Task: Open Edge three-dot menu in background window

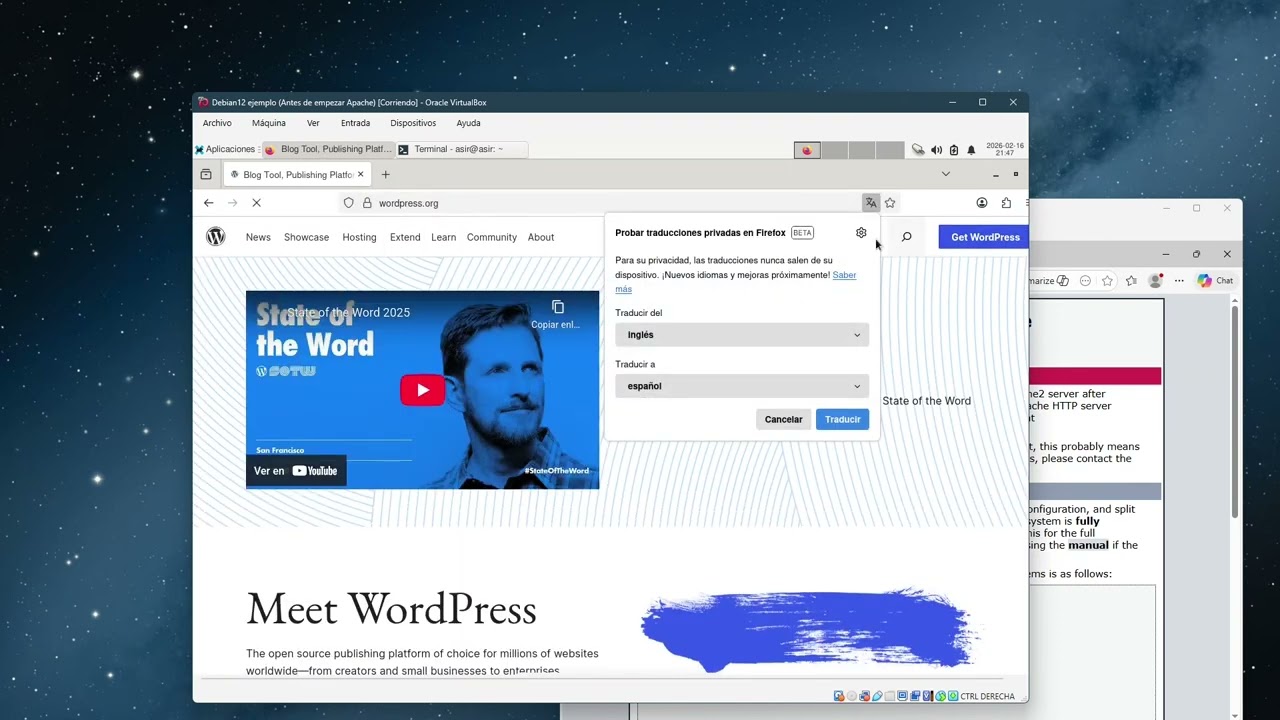Action: pyautogui.click(x=1178, y=281)
